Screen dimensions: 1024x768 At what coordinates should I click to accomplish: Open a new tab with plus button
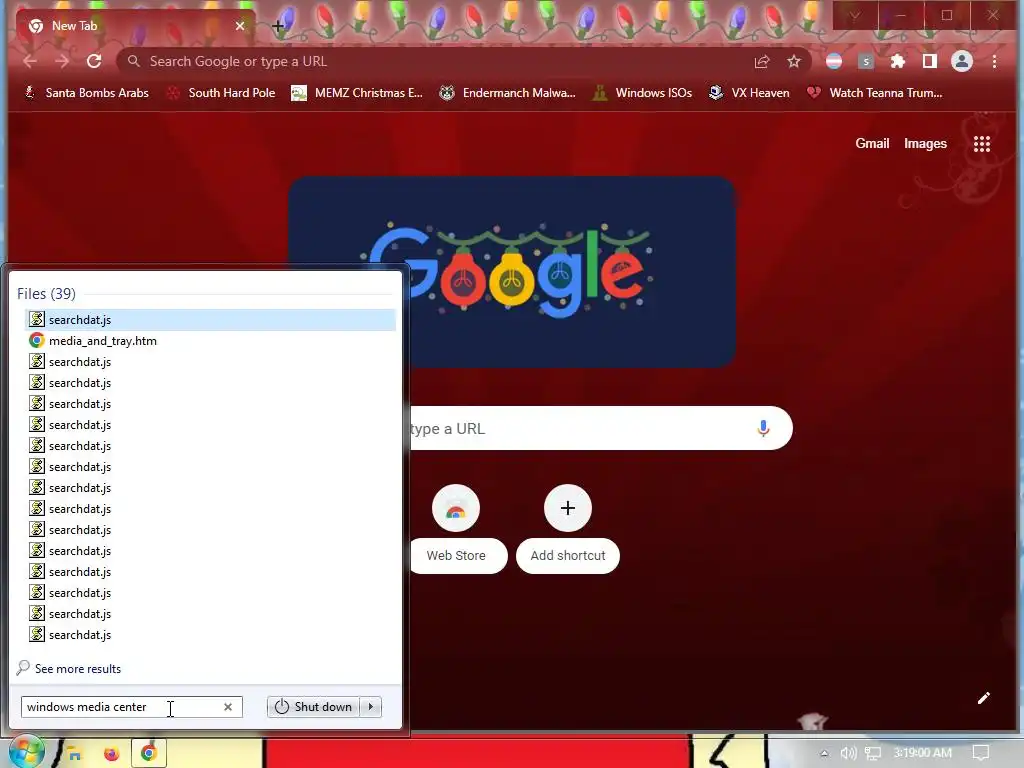[x=278, y=26]
